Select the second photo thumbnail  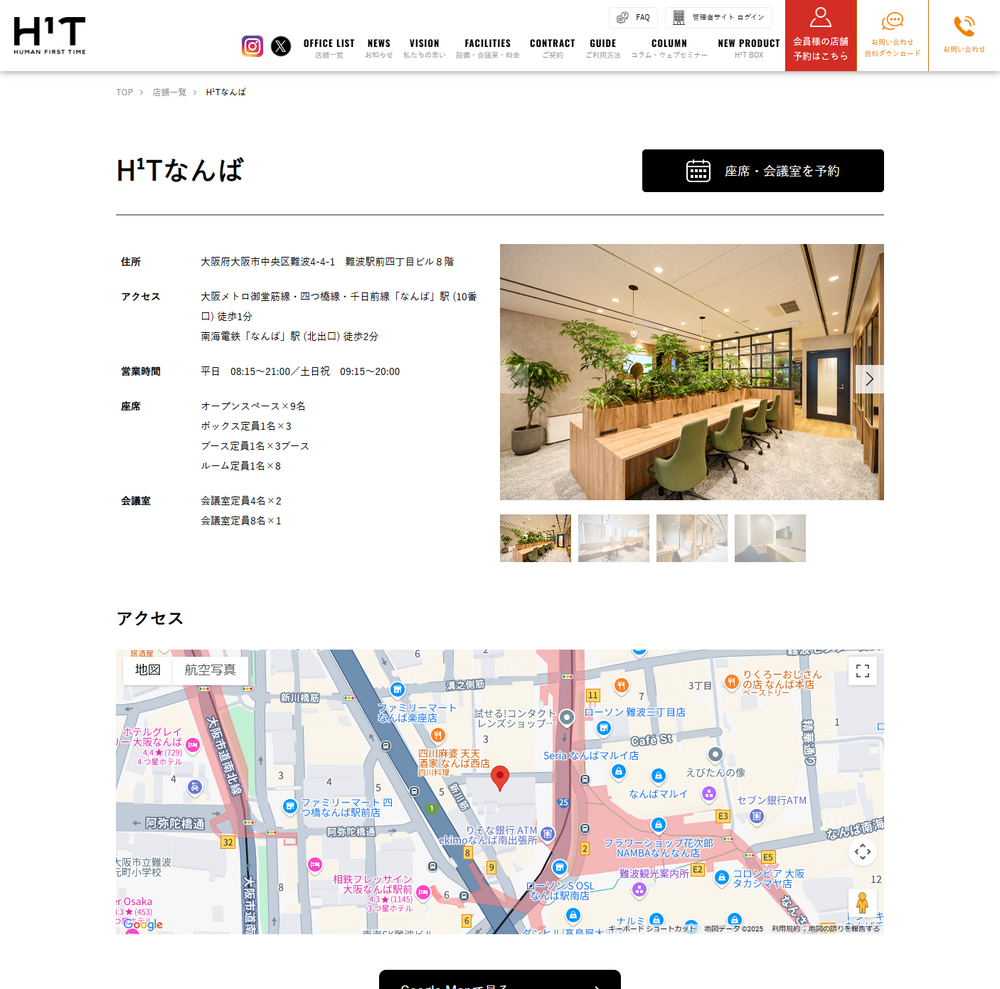613,538
